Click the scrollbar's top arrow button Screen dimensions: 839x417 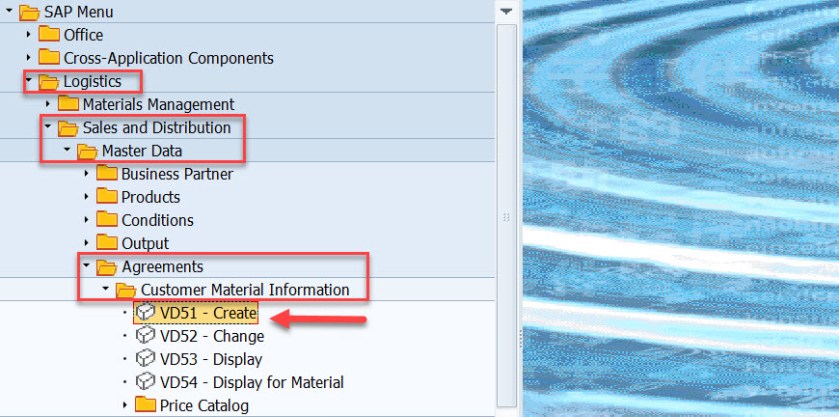(x=506, y=11)
